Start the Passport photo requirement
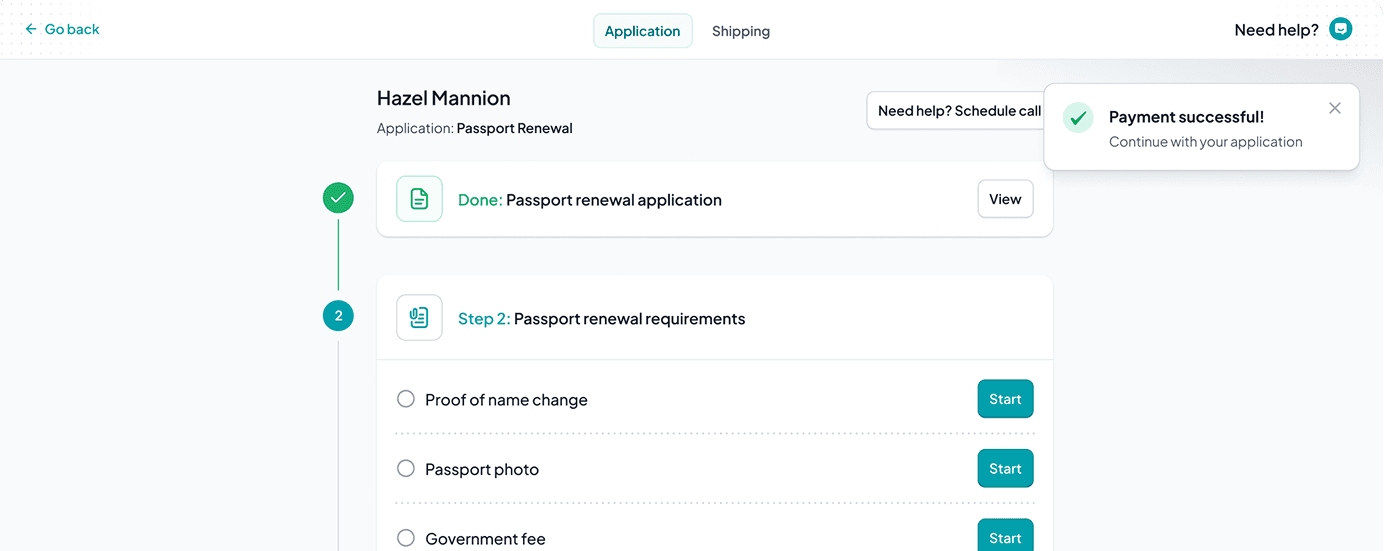1384x551 pixels. pos(1005,468)
